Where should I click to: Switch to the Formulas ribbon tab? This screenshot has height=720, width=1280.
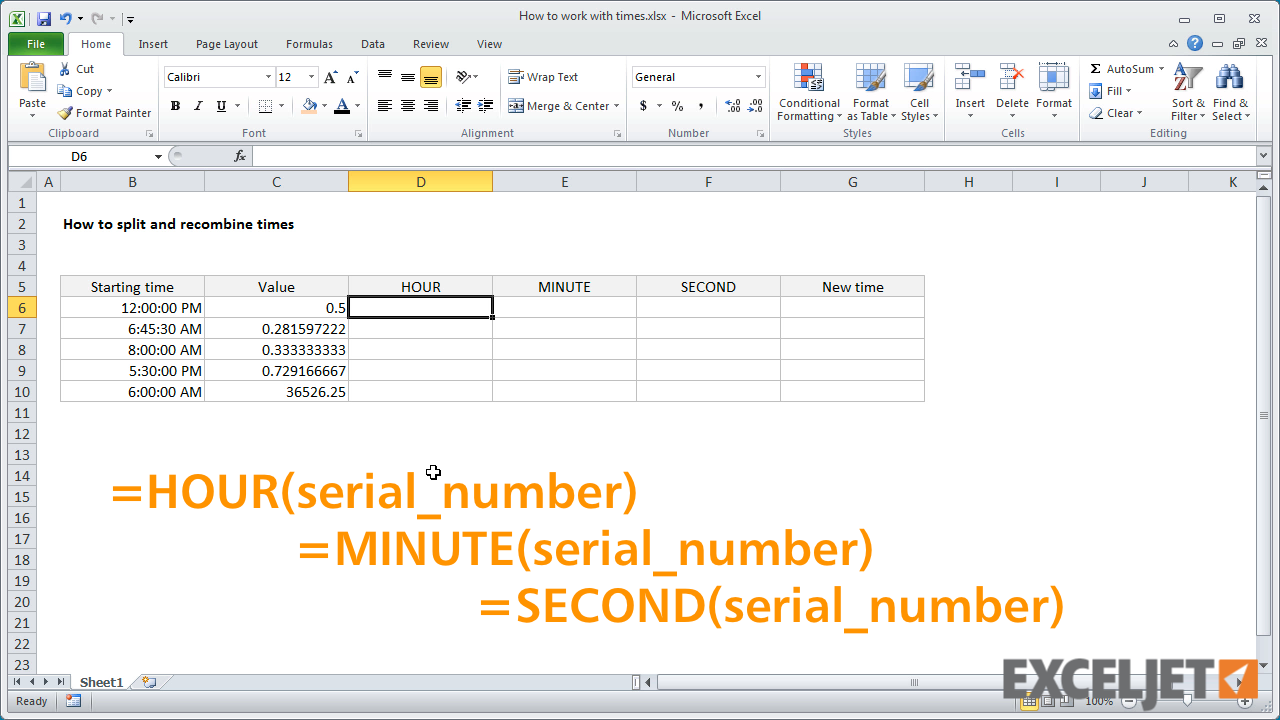[308, 44]
